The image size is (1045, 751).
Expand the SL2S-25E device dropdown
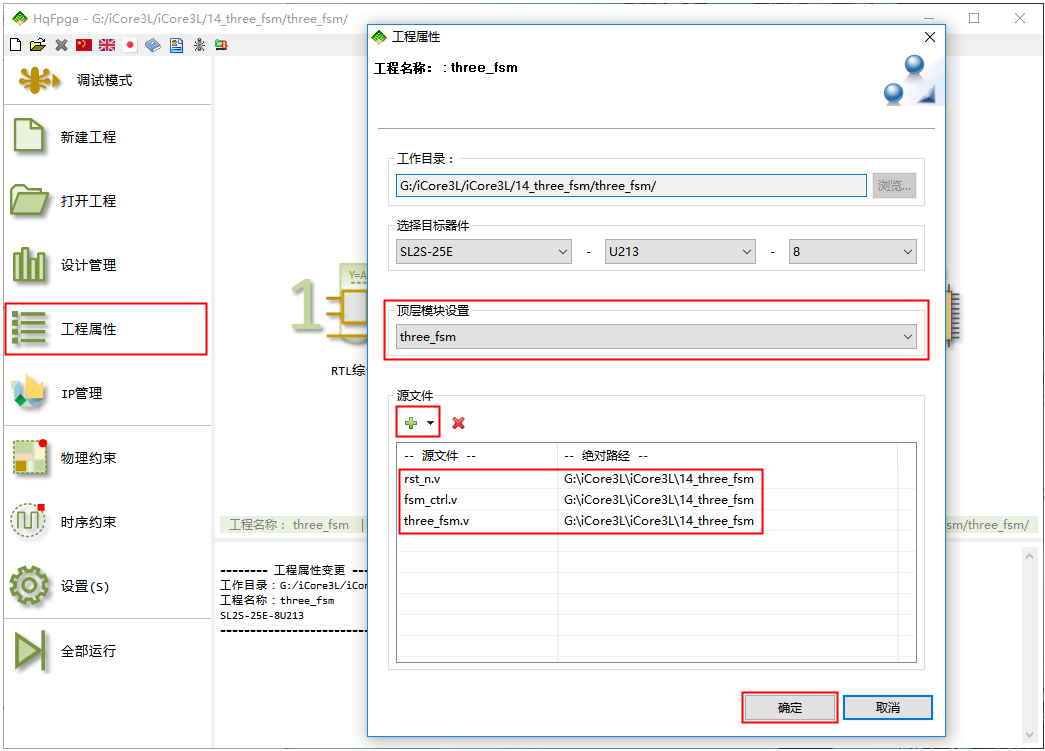(x=484, y=252)
